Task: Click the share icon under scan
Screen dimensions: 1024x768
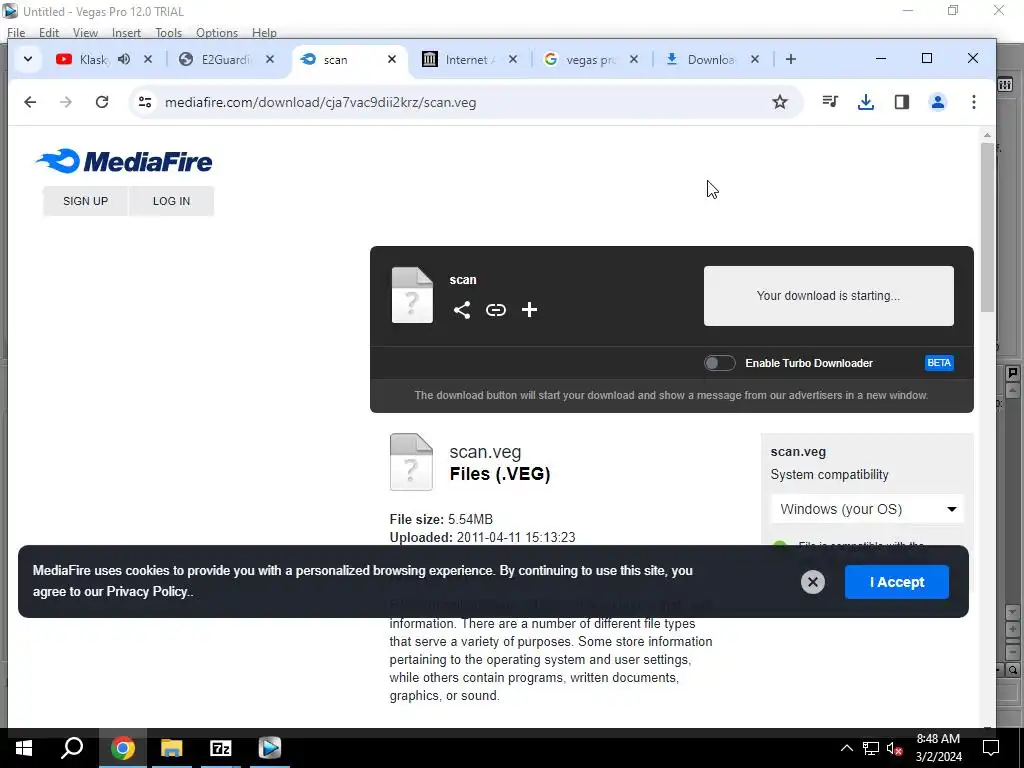Action: (462, 310)
